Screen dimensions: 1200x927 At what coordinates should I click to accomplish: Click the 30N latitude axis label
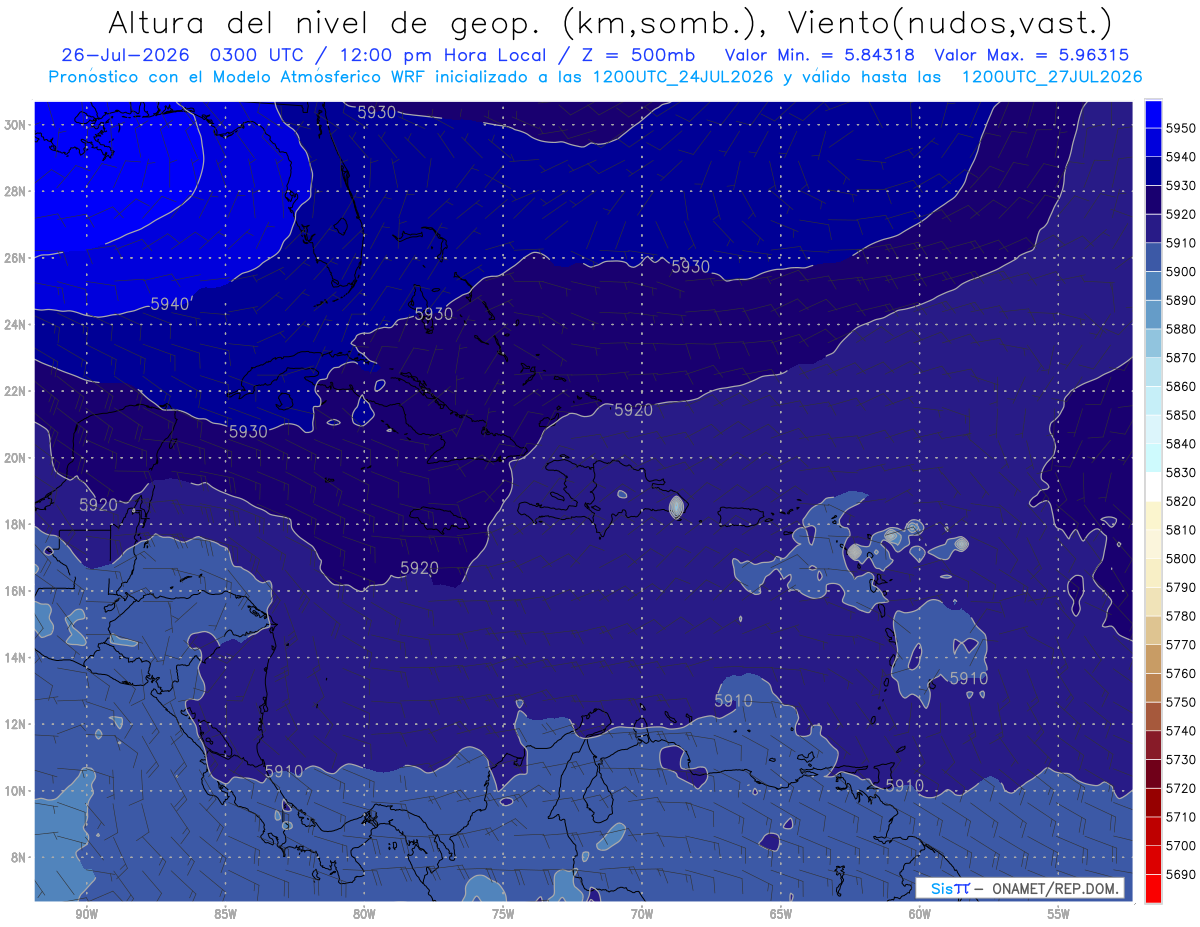[x=16, y=125]
